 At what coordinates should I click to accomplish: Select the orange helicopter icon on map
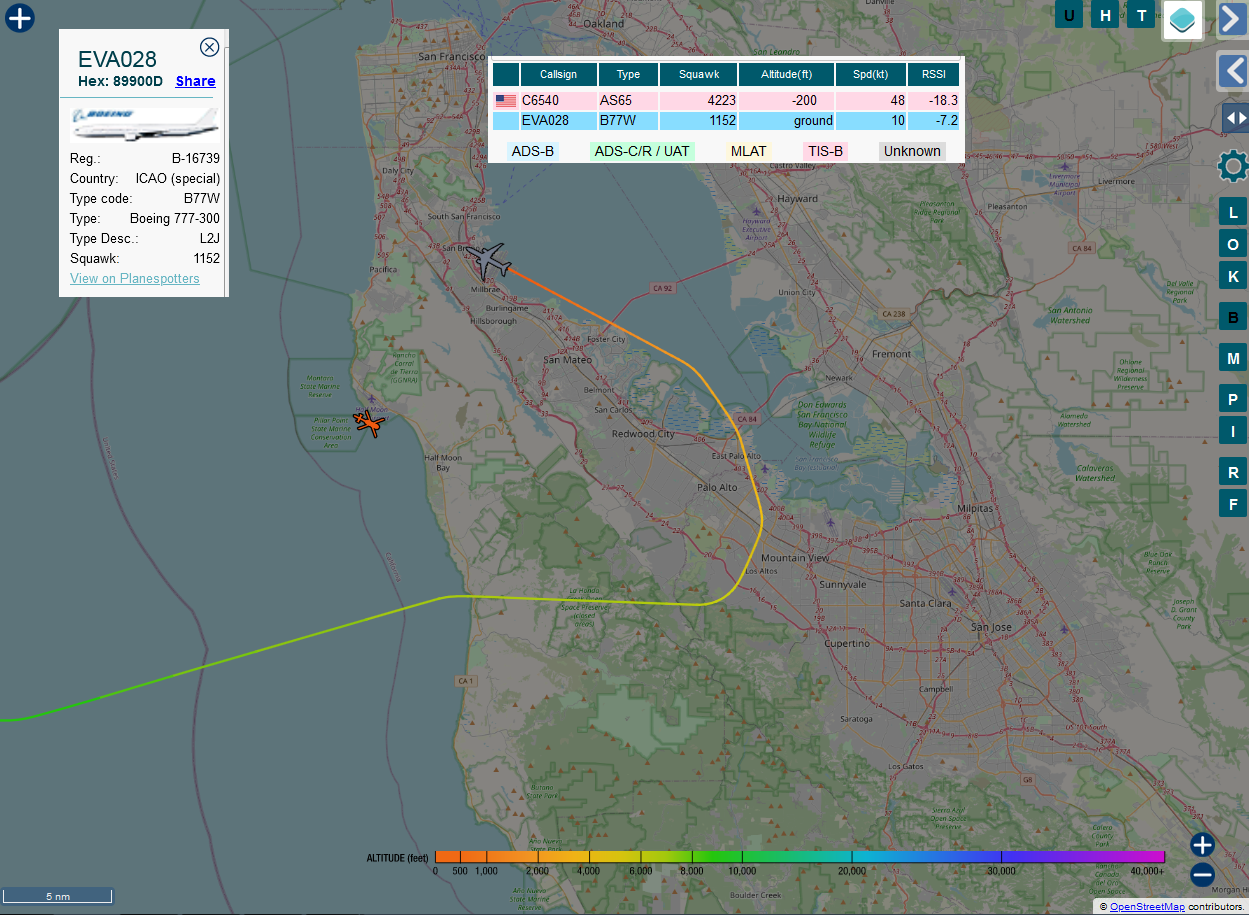tap(369, 423)
